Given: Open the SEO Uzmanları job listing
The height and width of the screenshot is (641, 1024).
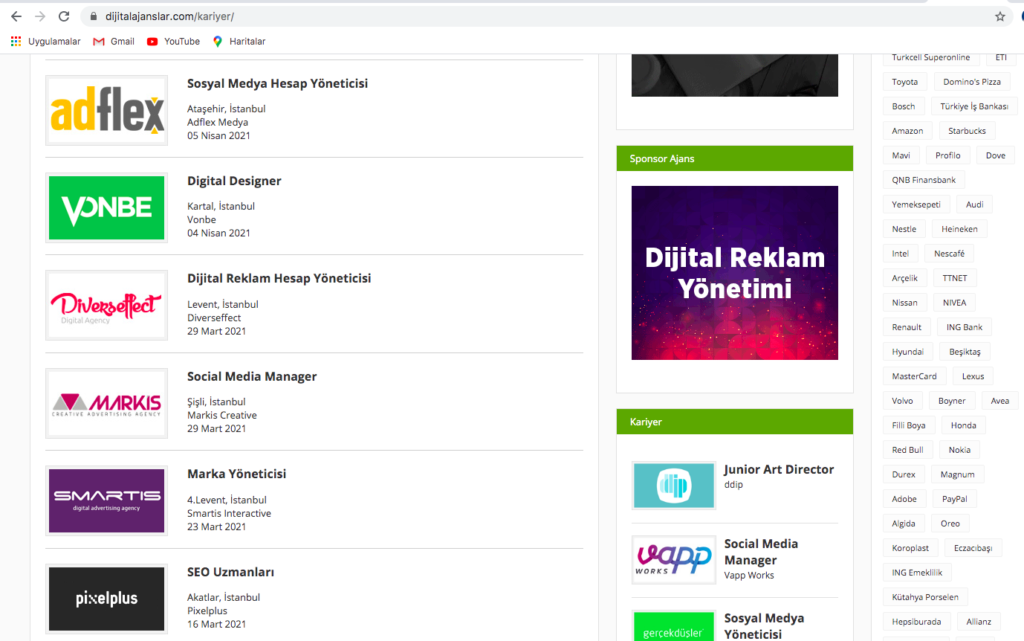Looking at the screenshot, I should [230, 572].
